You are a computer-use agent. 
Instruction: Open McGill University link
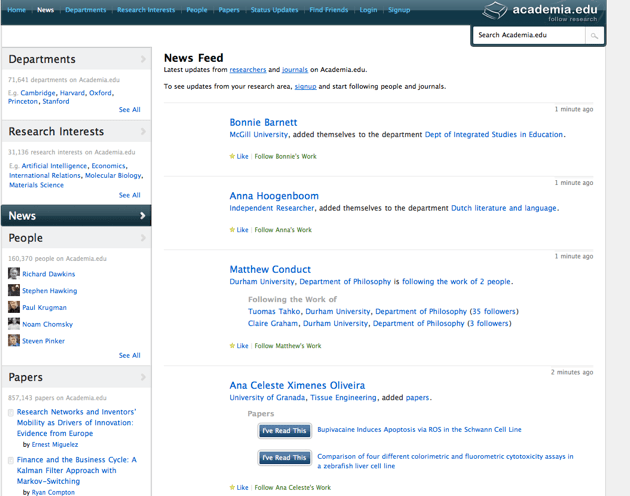(258, 135)
